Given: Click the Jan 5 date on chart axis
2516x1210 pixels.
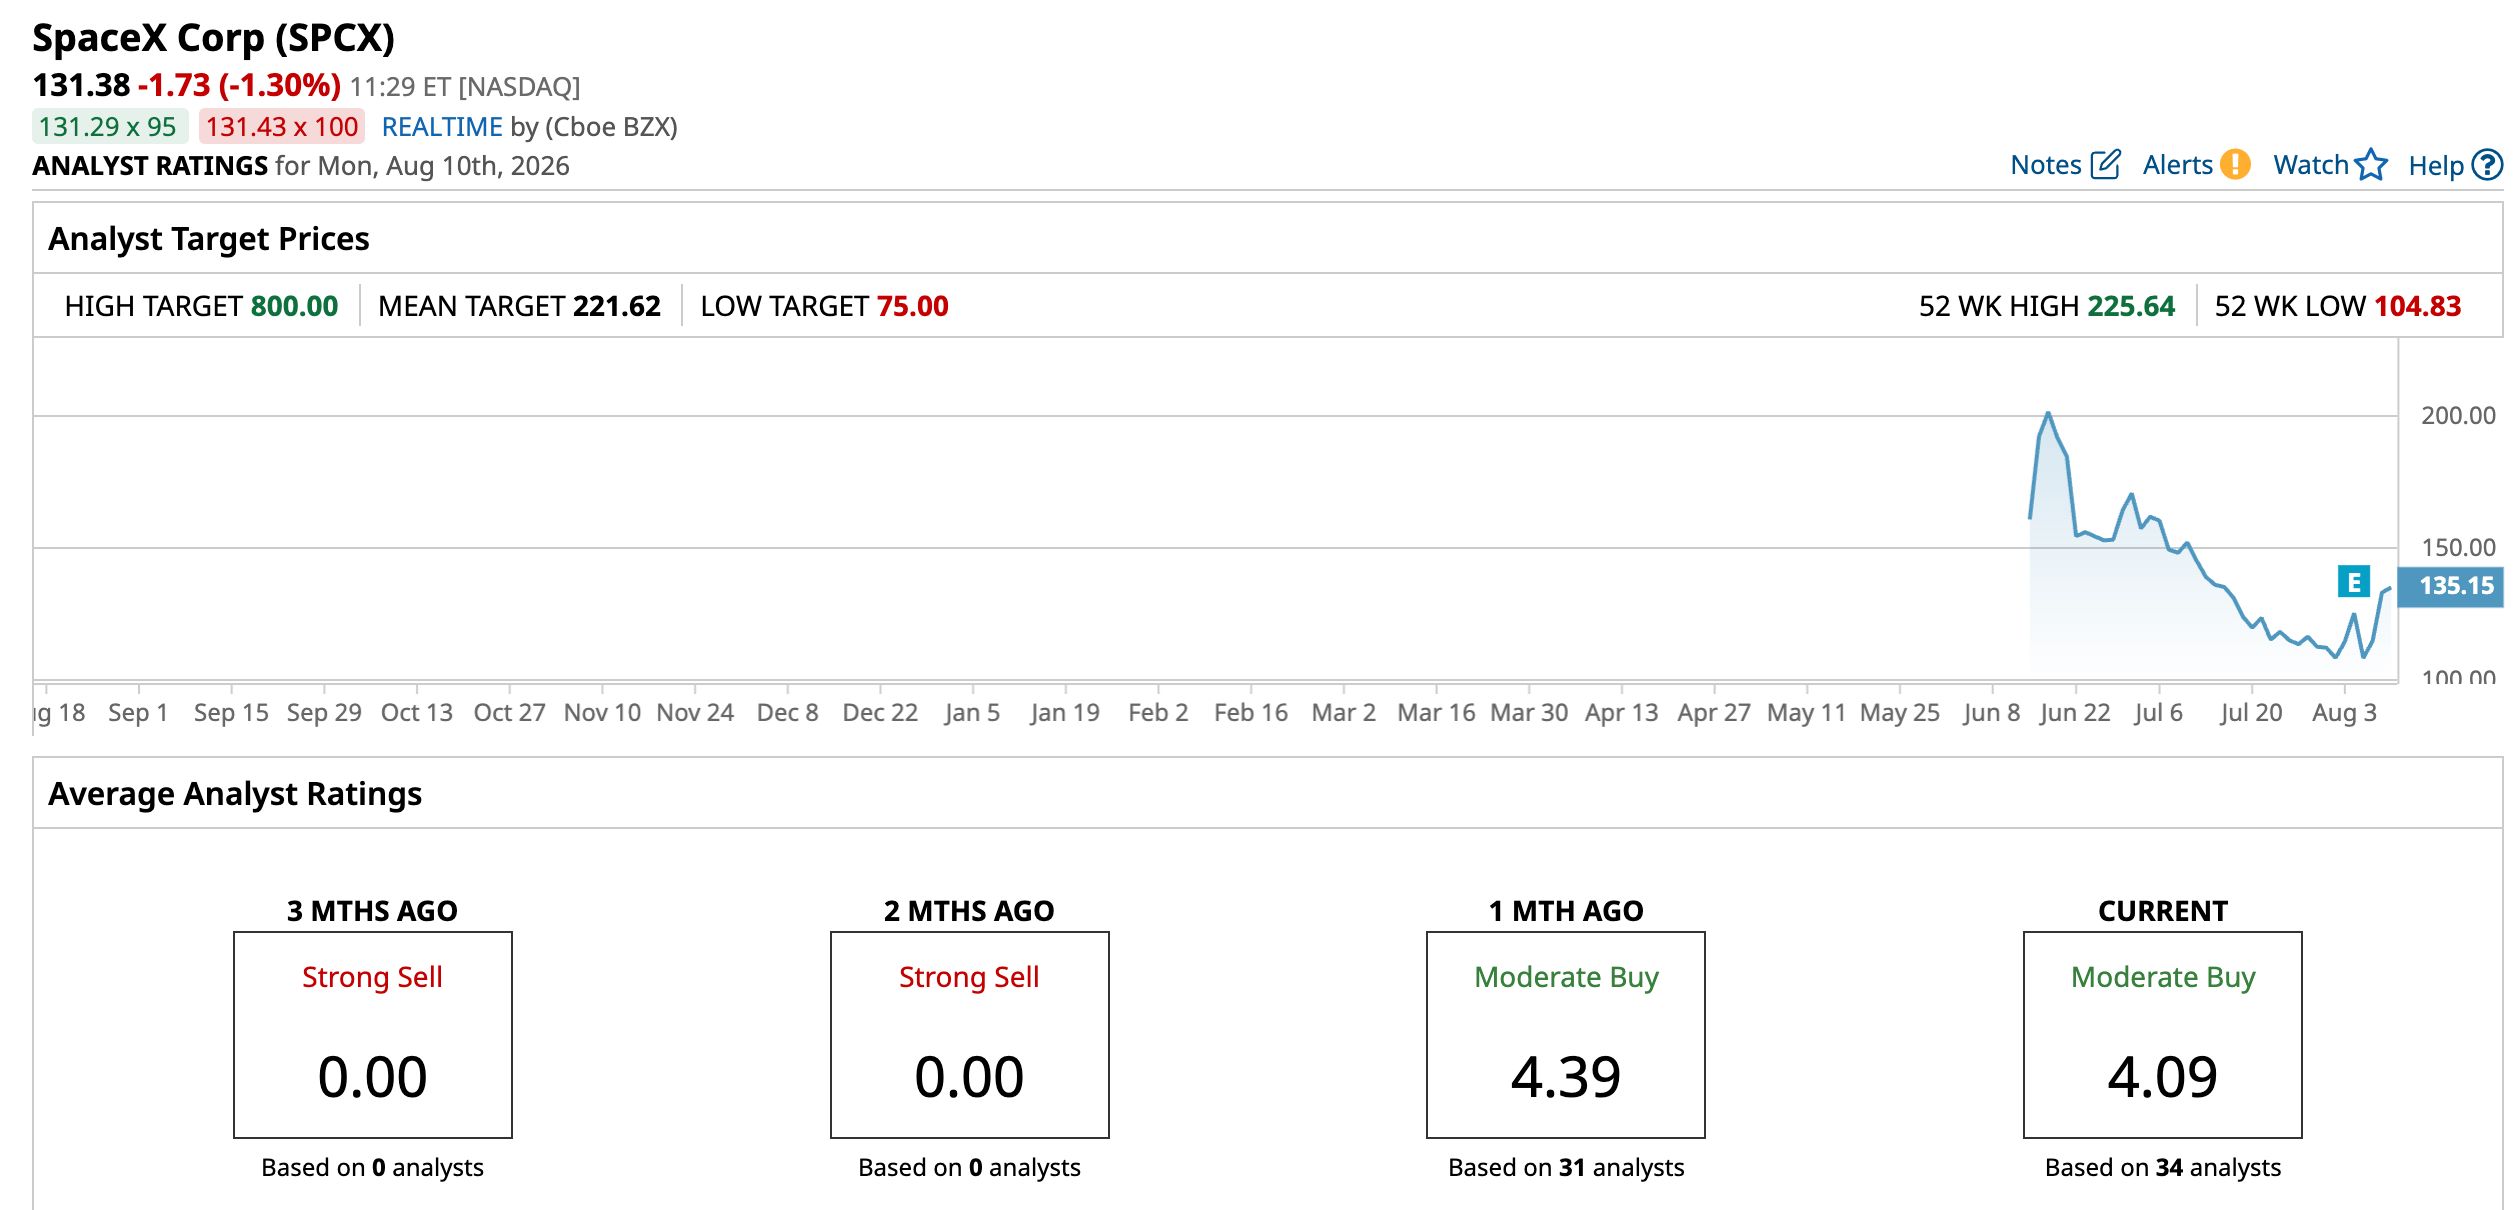Looking at the screenshot, I should [x=972, y=713].
